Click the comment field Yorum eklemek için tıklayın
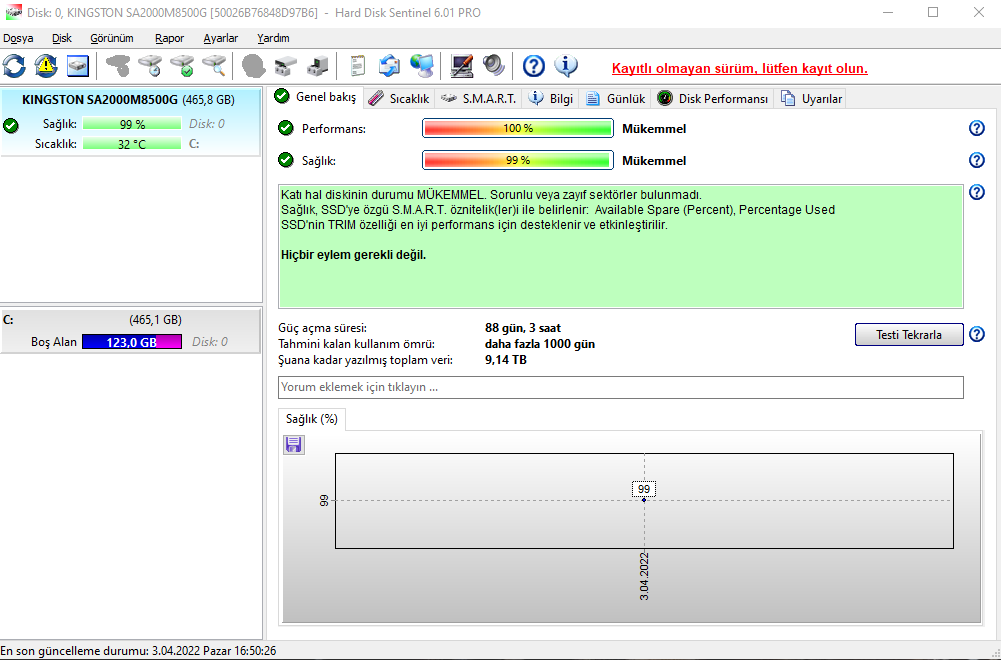This screenshot has height=660, width=1001. [621, 387]
